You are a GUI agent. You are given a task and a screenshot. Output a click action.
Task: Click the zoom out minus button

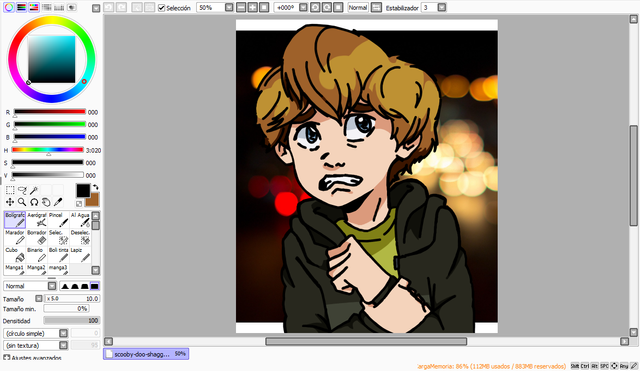pos(241,7)
